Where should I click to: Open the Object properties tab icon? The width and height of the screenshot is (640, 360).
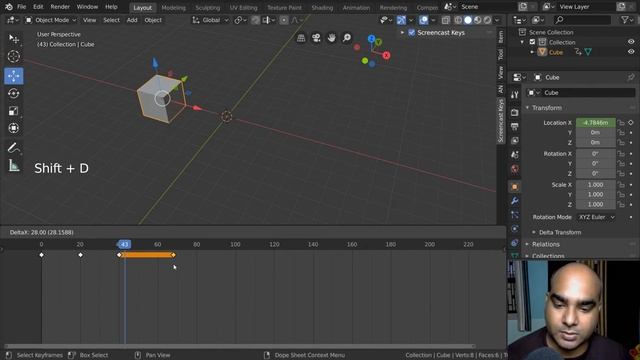(x=514, y=187)
